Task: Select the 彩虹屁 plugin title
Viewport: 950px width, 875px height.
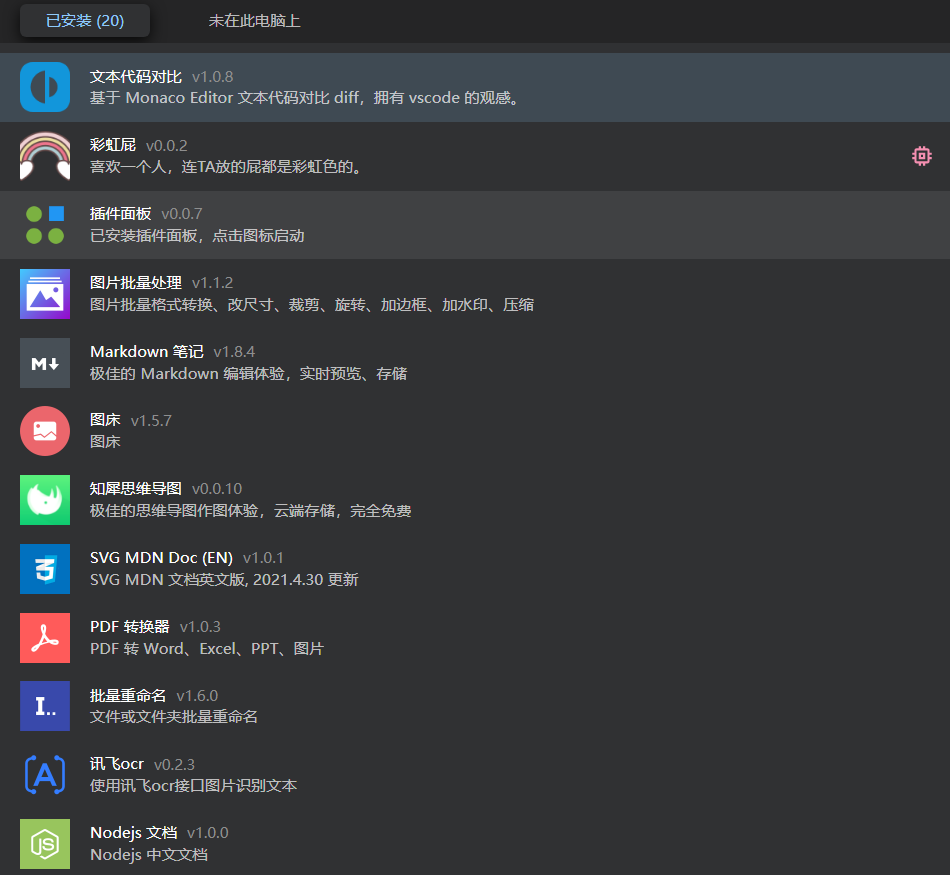Action: pyautogui.click(x=113, y=145)
